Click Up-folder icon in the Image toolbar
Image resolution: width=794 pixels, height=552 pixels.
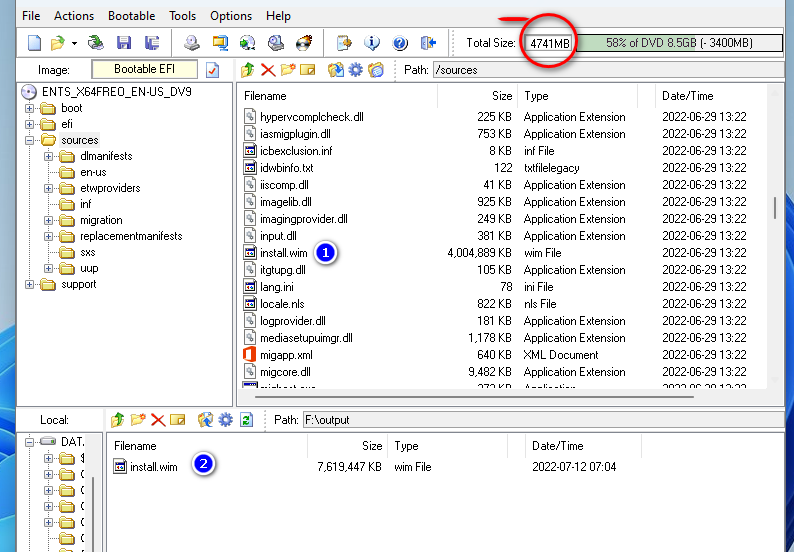click(x=248, y=70)
